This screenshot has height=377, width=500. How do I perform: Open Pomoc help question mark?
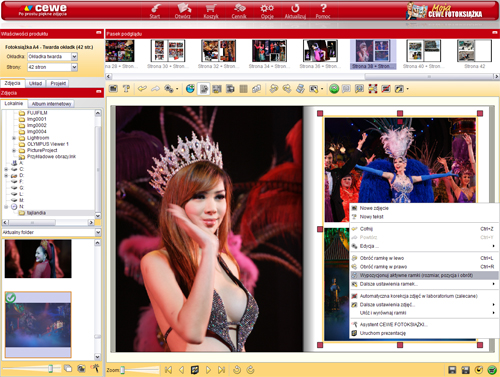(323, 11)
